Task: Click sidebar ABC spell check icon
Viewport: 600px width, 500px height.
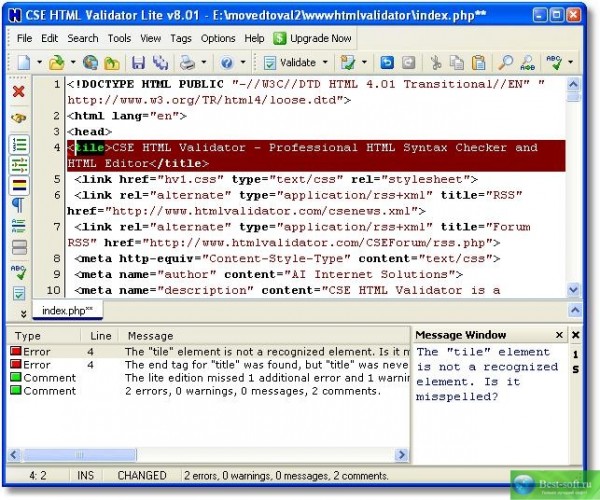Action: [x=19, y=272]
